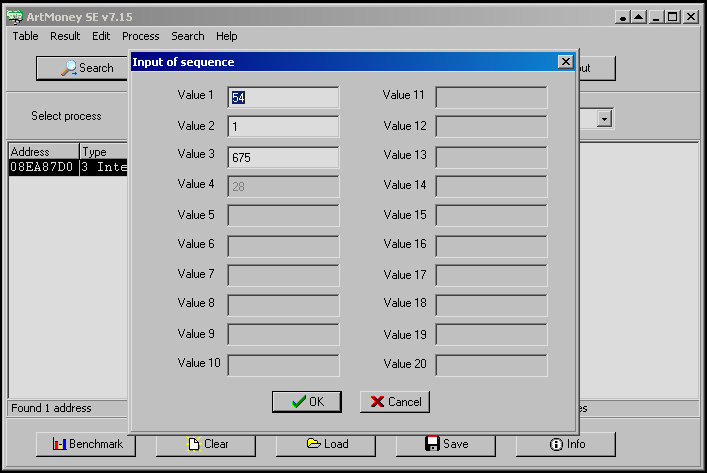
Task: Select address row 08EA87D0
Action: pos(69,167)
